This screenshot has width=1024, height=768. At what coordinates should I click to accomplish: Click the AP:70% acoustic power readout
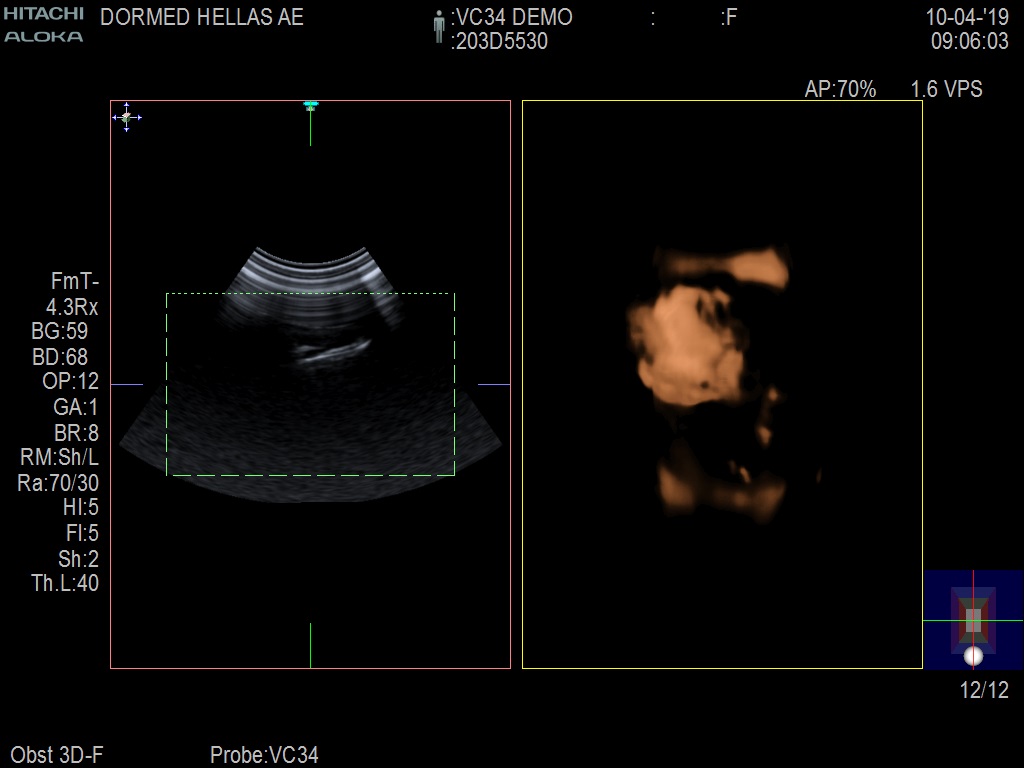pyautogui.click(x=840, y=90)
